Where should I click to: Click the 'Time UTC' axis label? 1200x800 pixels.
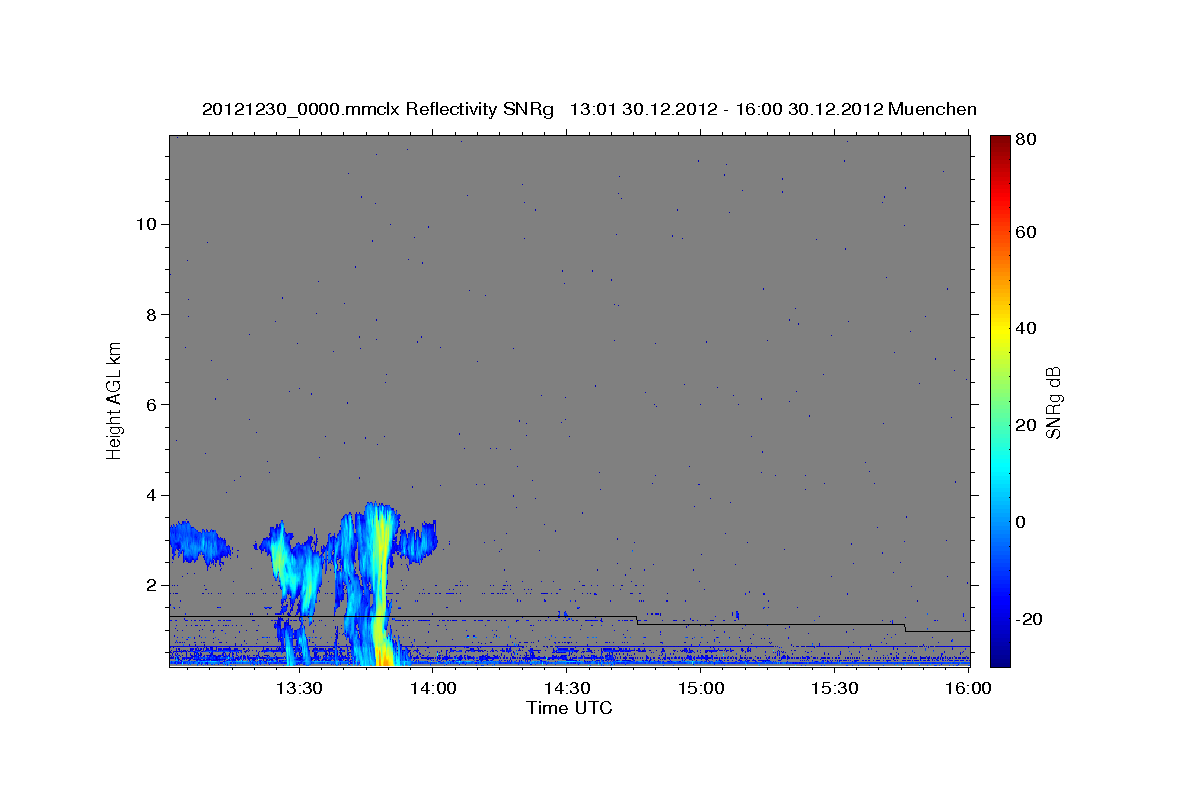(569, 708)
